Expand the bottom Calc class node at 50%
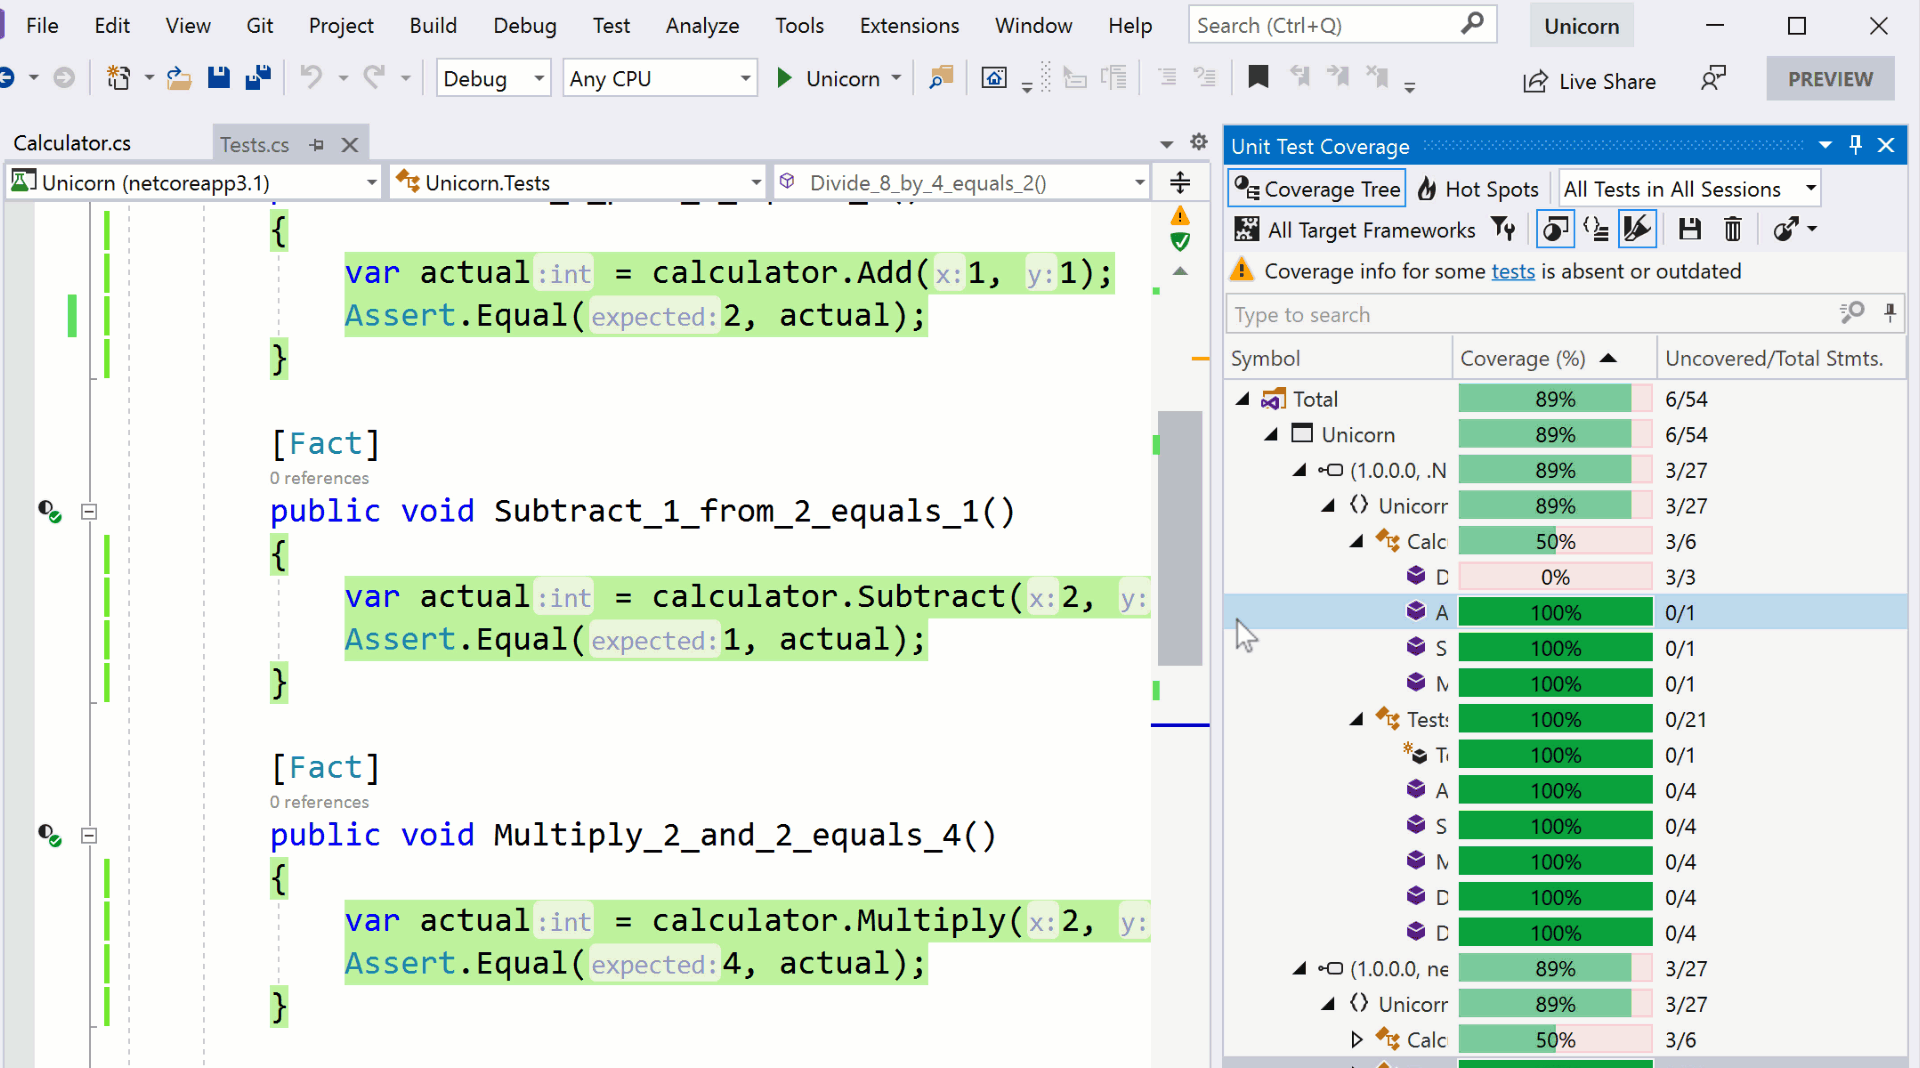Screen dimensions: 1920x1068 tap(1357, 1040)
